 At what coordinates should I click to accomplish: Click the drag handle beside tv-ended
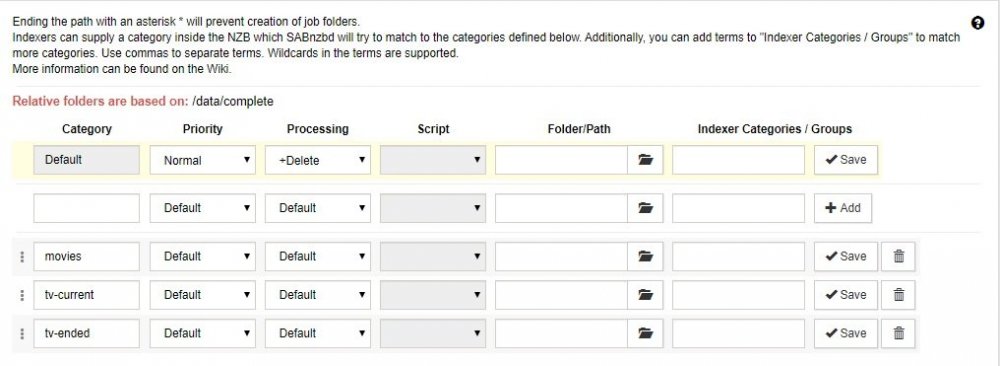coord(22,333)
